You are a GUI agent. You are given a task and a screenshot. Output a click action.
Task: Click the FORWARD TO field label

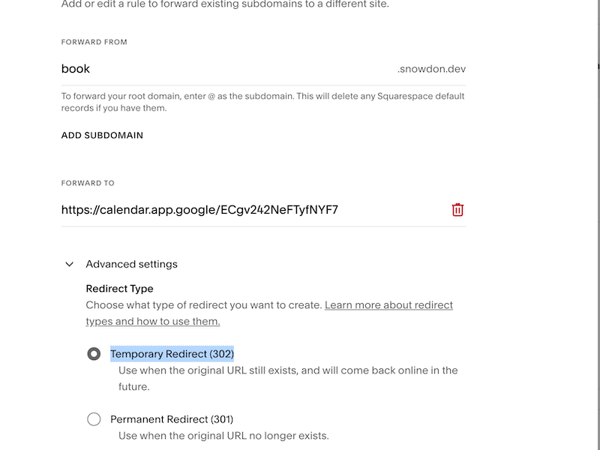88,184
